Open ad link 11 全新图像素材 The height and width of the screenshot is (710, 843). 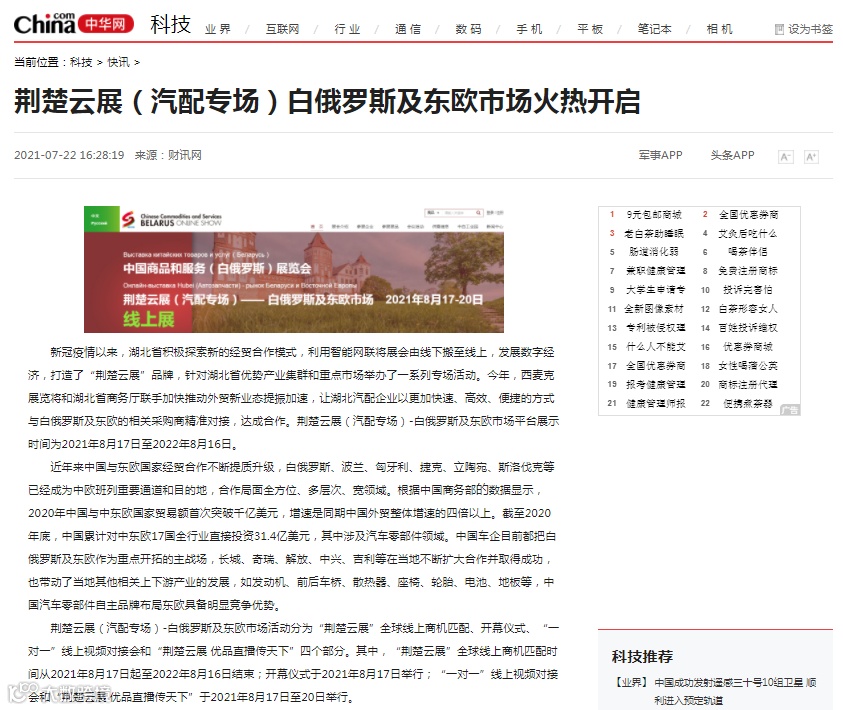tap(654, 309)
